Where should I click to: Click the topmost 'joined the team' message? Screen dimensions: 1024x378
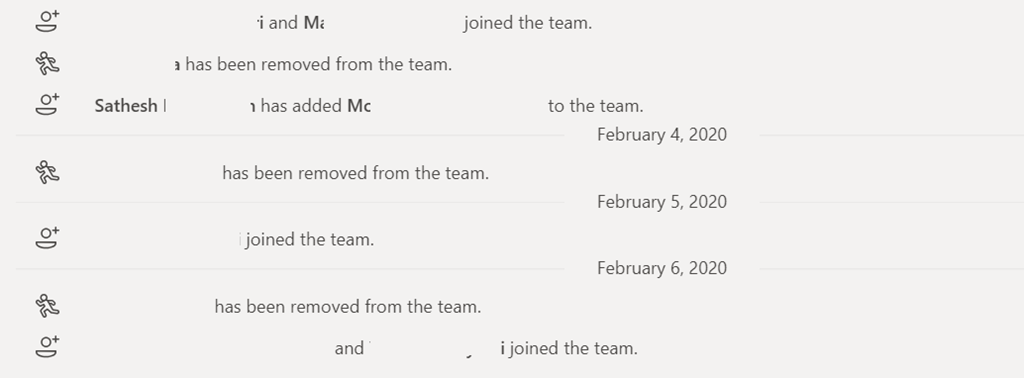click(x=425, y=23)
